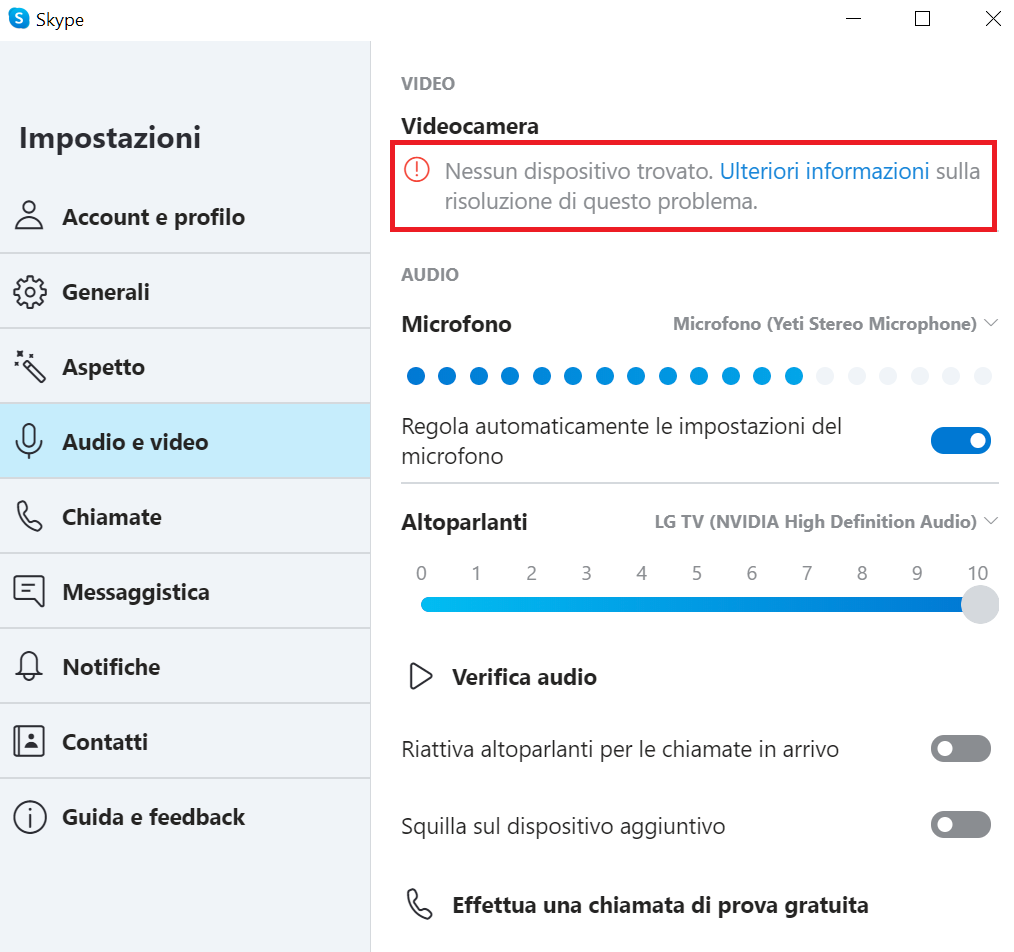This screenshot has height=952, width=1014.
Task: Start Effettua una chiamata di prova gratuita
Action: pyautogui.click(x=660, y=906)
